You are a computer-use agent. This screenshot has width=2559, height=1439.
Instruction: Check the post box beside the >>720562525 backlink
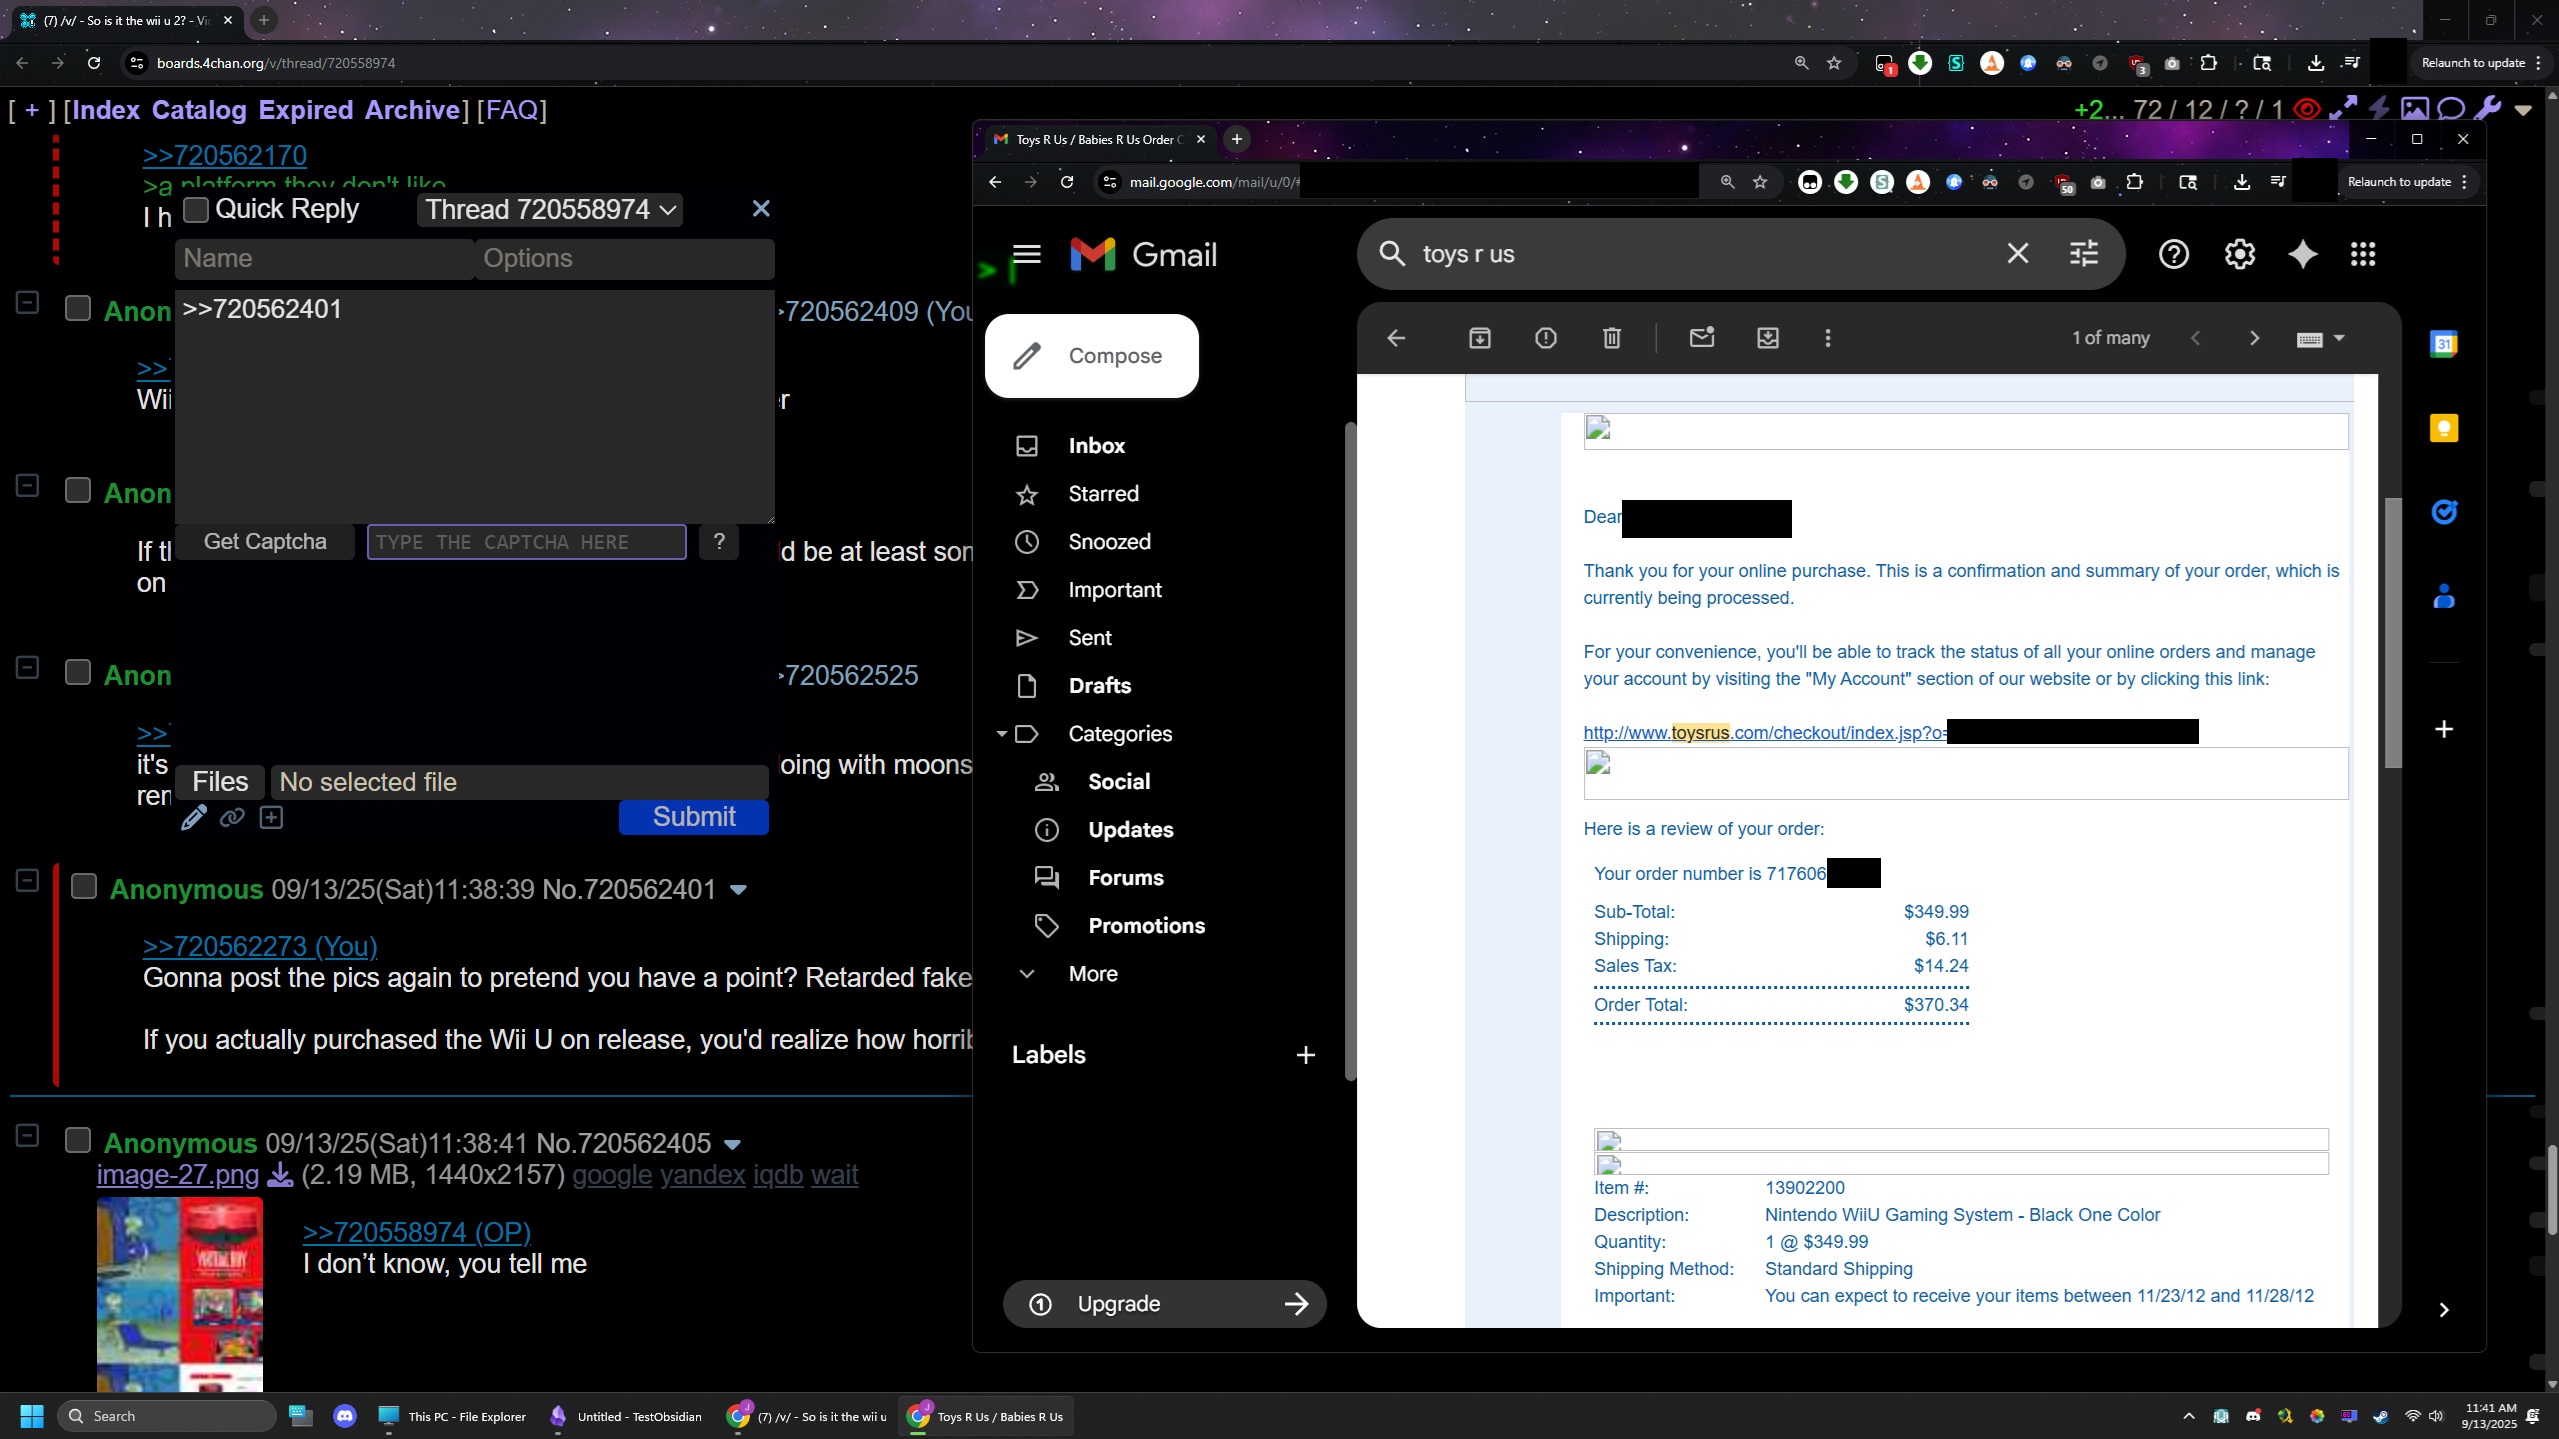pos(78,672)
